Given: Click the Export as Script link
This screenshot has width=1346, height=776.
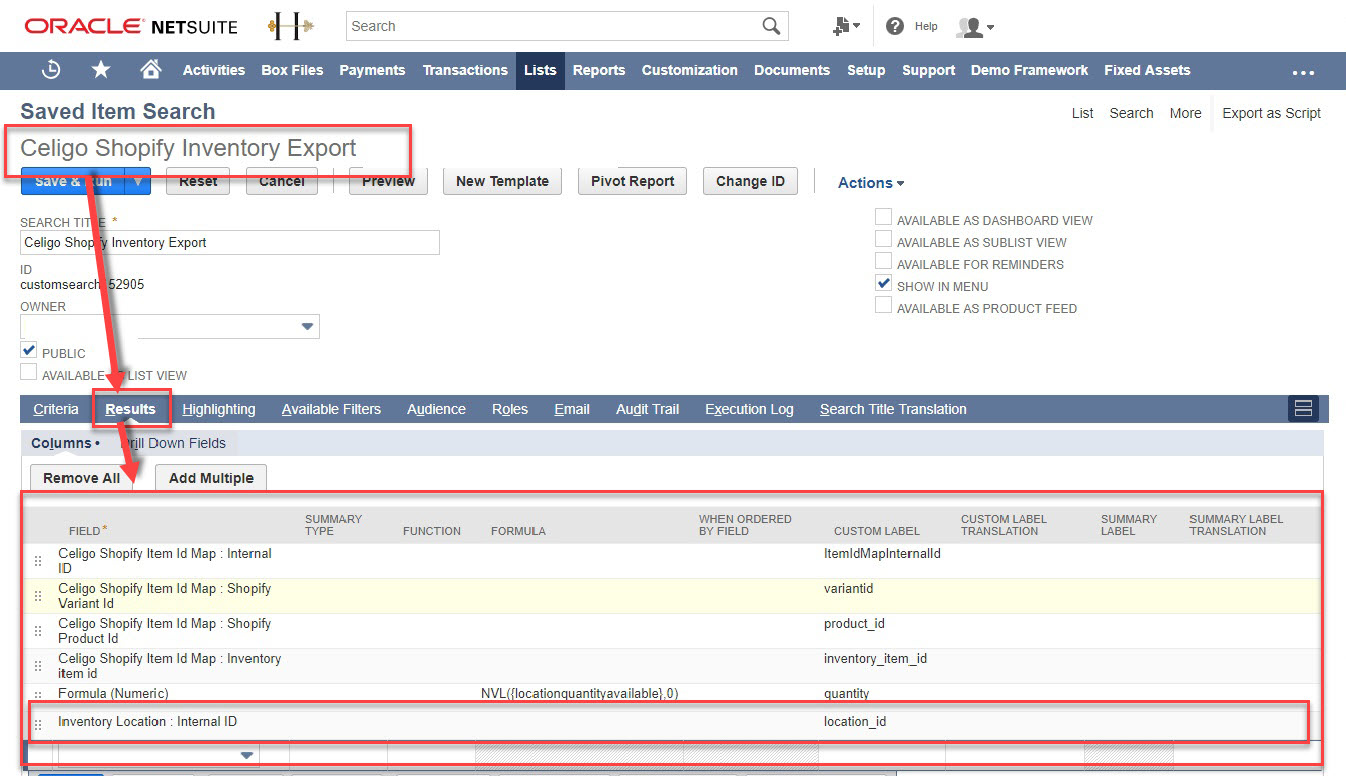Looking at the screenshot, I should click(x=1271, y=113).
